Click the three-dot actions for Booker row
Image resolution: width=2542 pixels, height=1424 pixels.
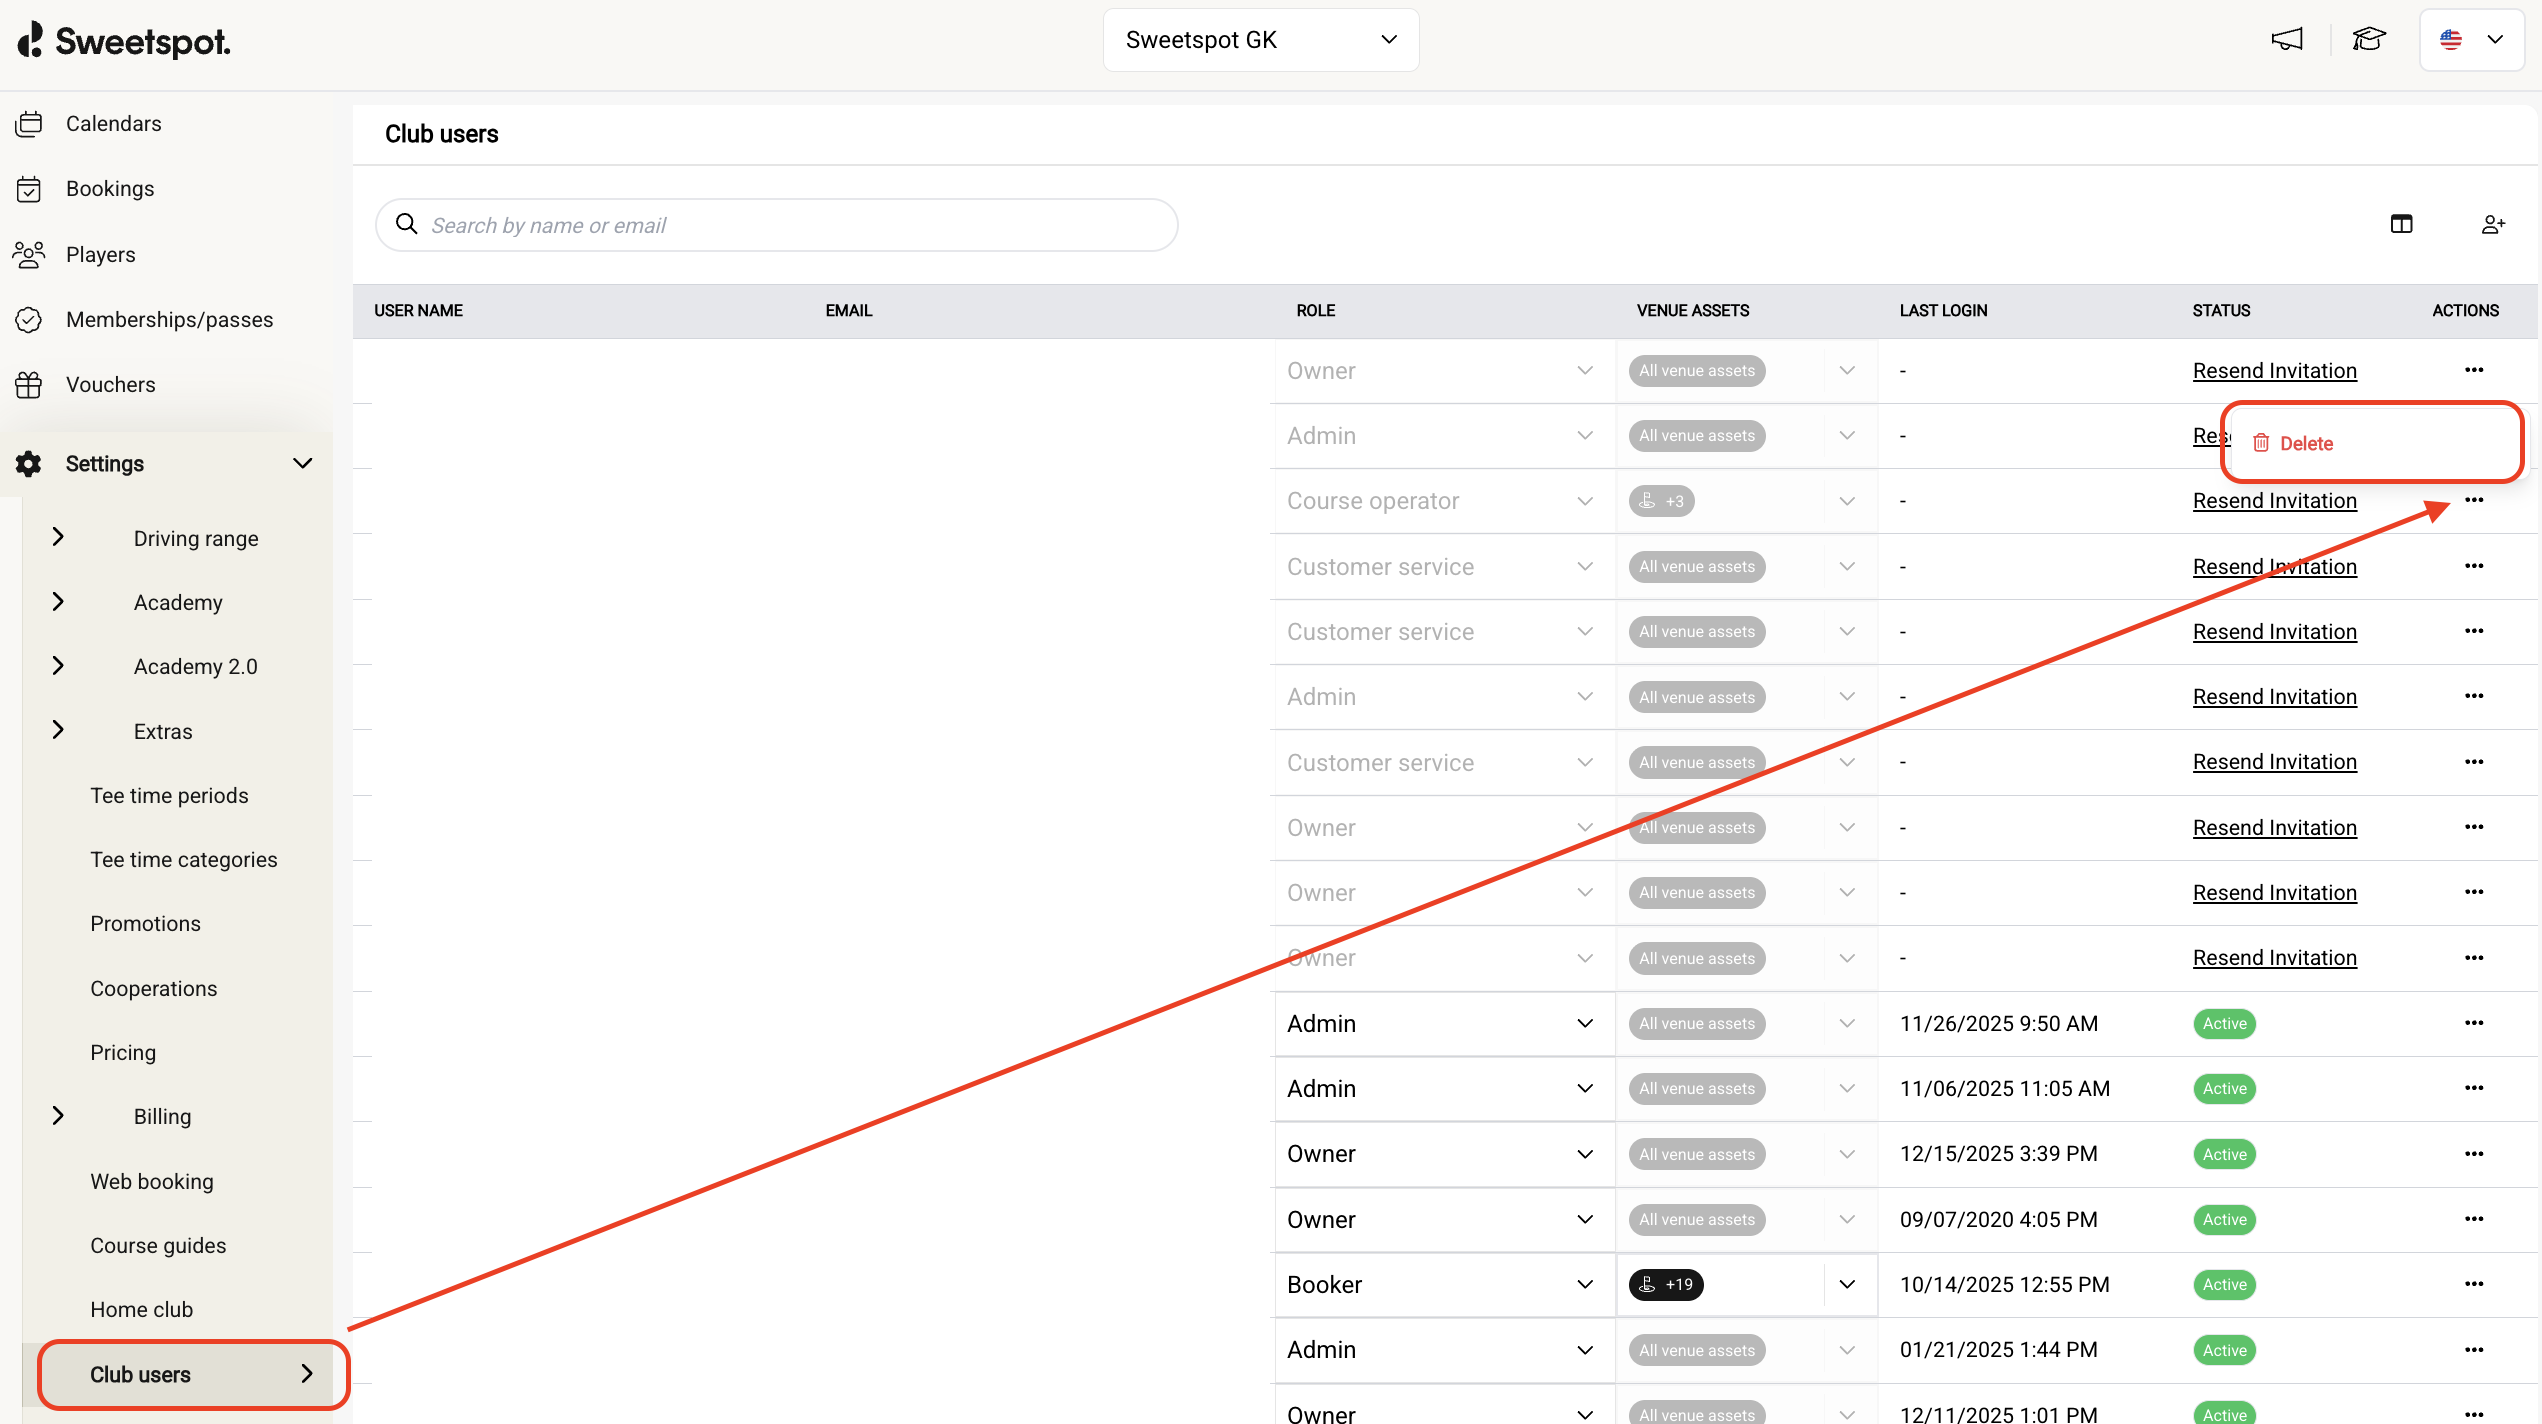(x=2474, y=1284)
